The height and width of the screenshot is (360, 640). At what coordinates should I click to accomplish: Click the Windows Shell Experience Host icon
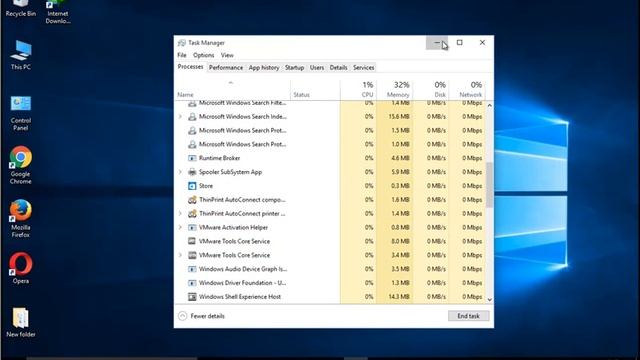192,297
